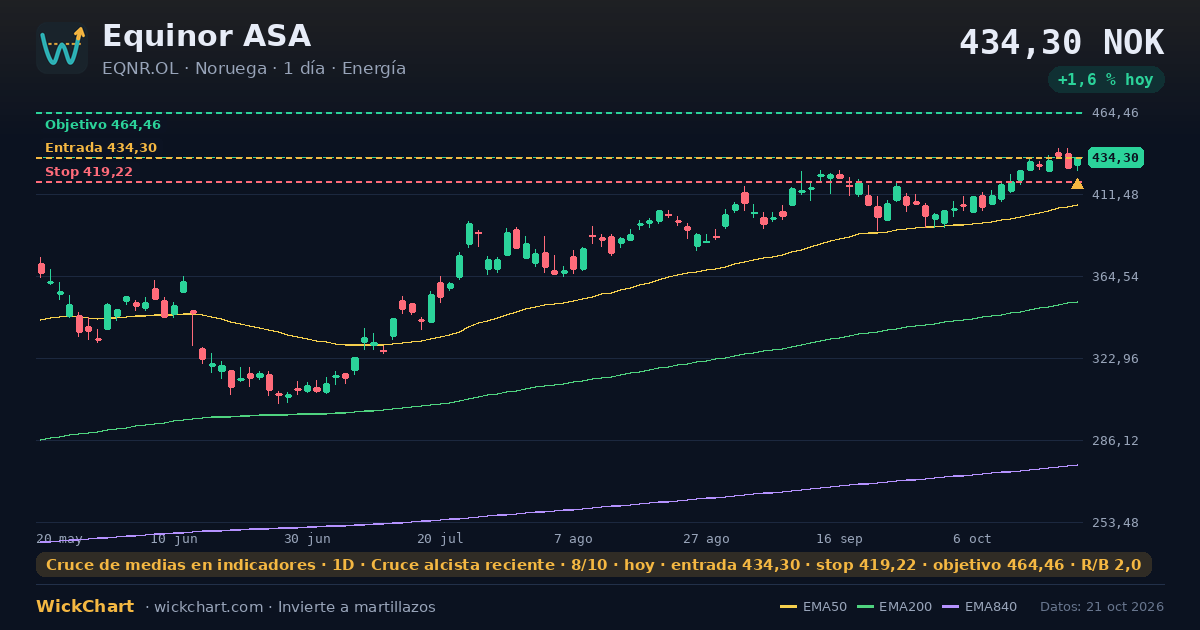The image size is (1200, 630).
Task: Click the 7 ago date label
Action: (x=573, y=538)
